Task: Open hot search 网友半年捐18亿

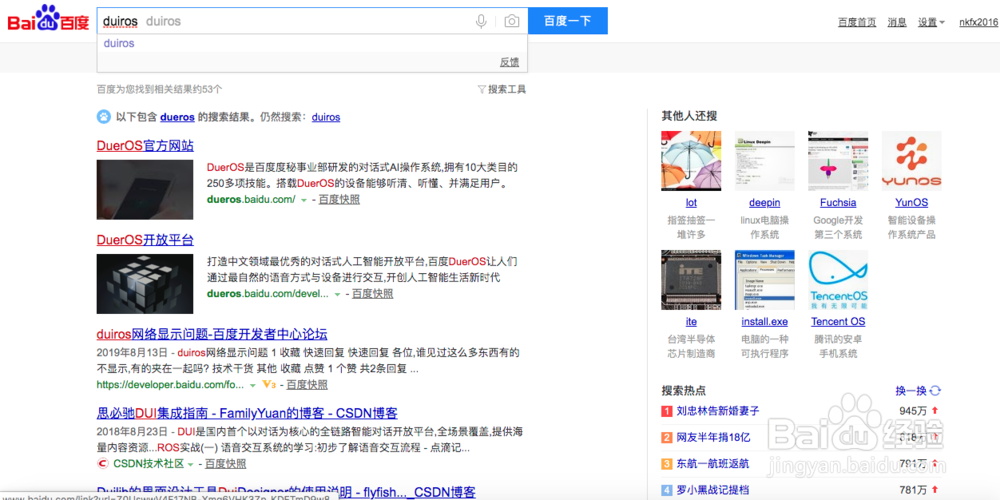Action: point(714,438)
